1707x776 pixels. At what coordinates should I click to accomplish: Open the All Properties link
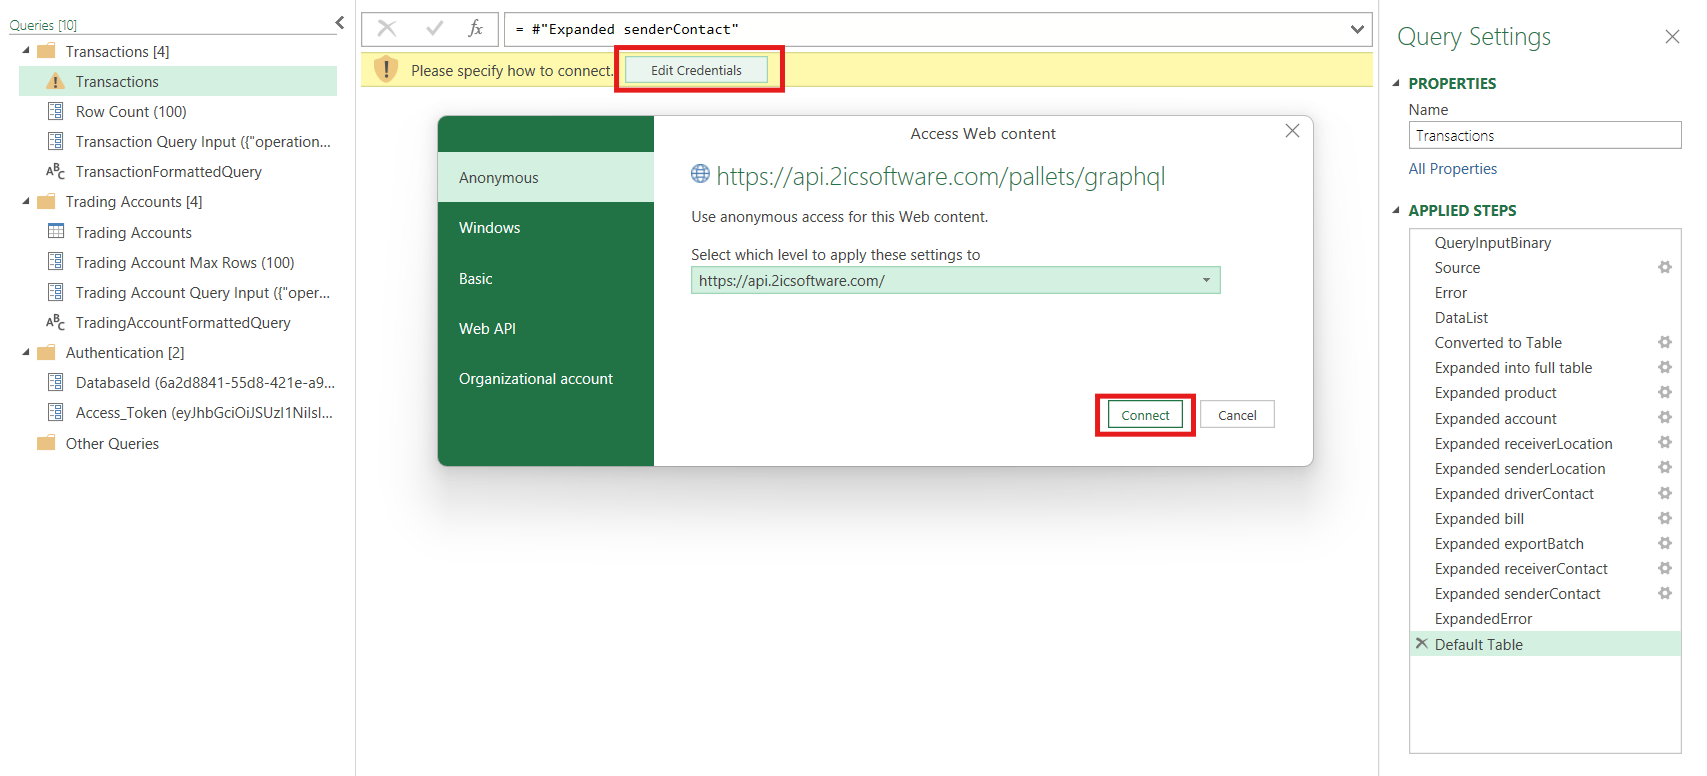tap(1452, 169)
